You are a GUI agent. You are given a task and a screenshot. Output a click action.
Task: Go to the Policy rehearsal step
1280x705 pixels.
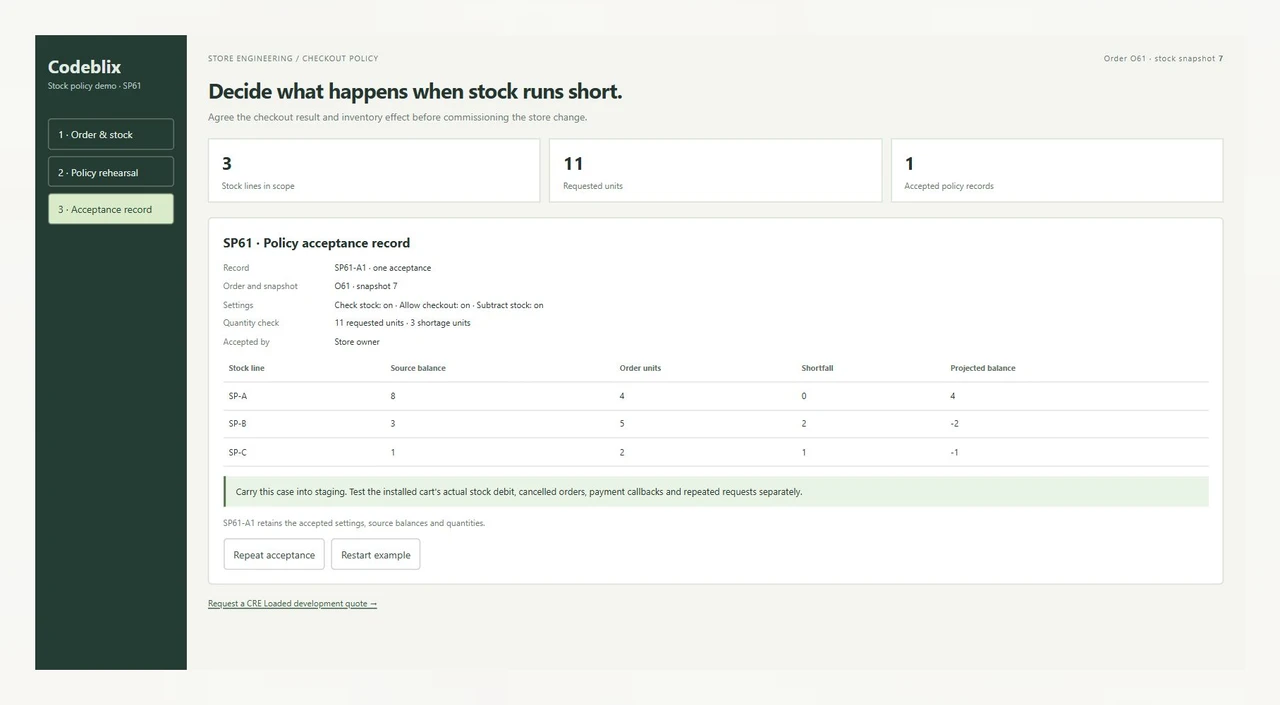pos(111,172)
